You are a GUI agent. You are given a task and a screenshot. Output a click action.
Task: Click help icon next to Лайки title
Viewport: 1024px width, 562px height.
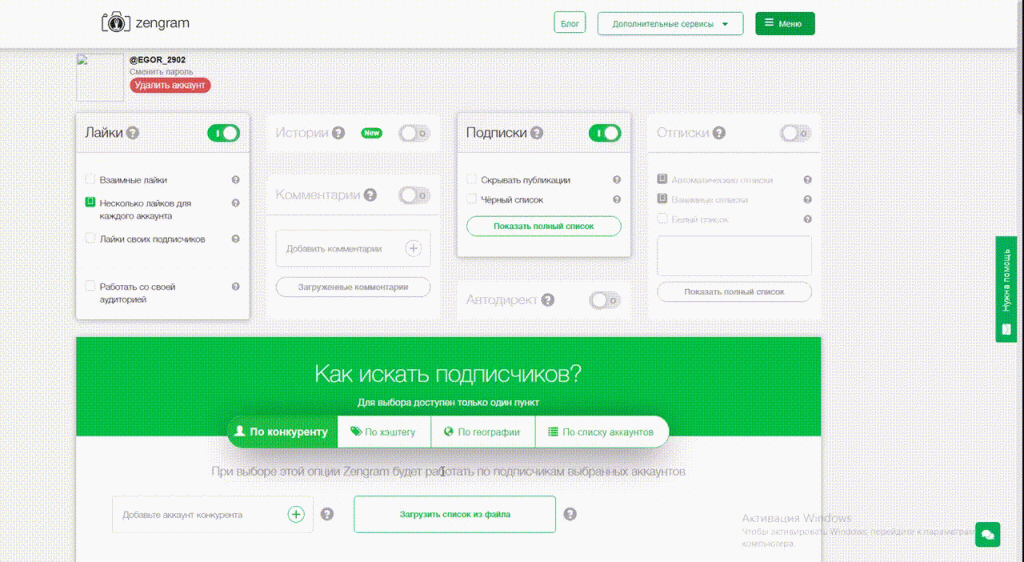click(133, 133)
